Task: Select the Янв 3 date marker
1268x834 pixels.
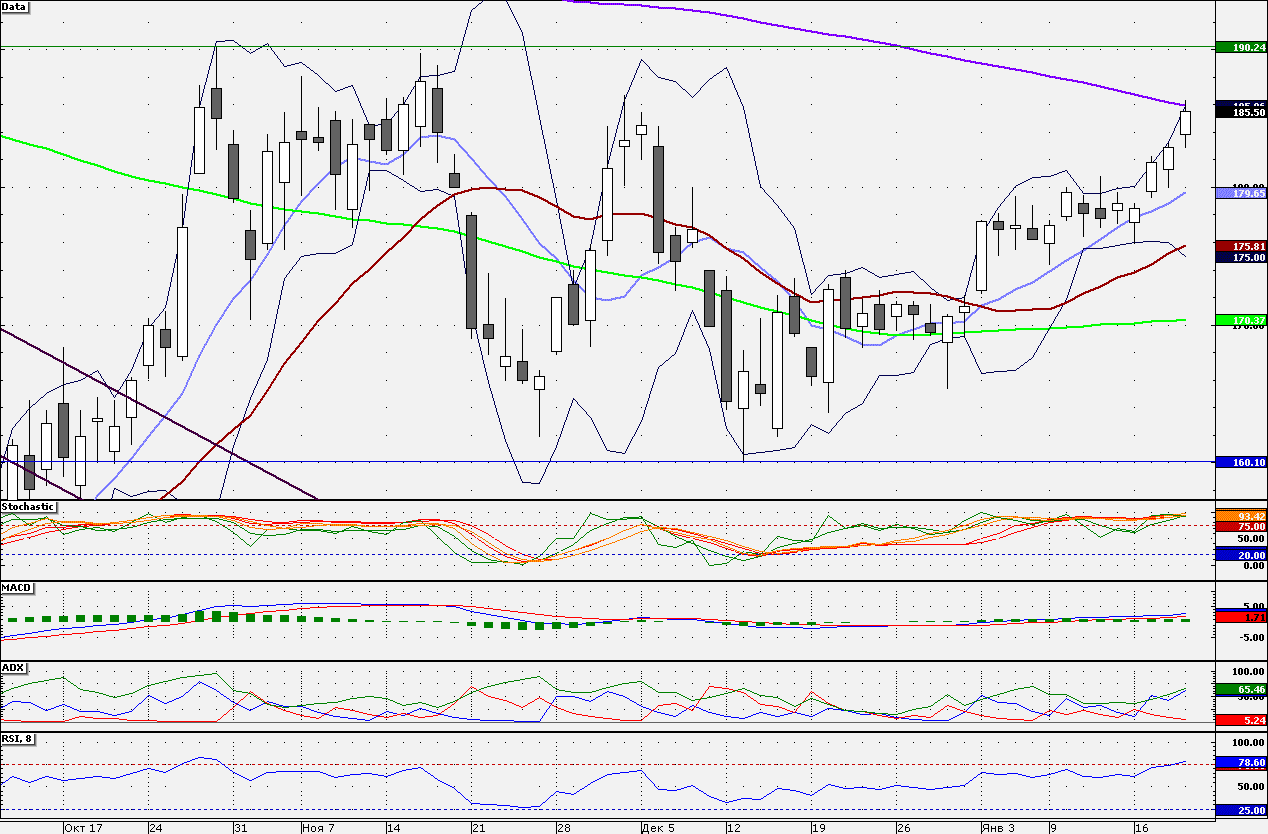Action: 996,828
